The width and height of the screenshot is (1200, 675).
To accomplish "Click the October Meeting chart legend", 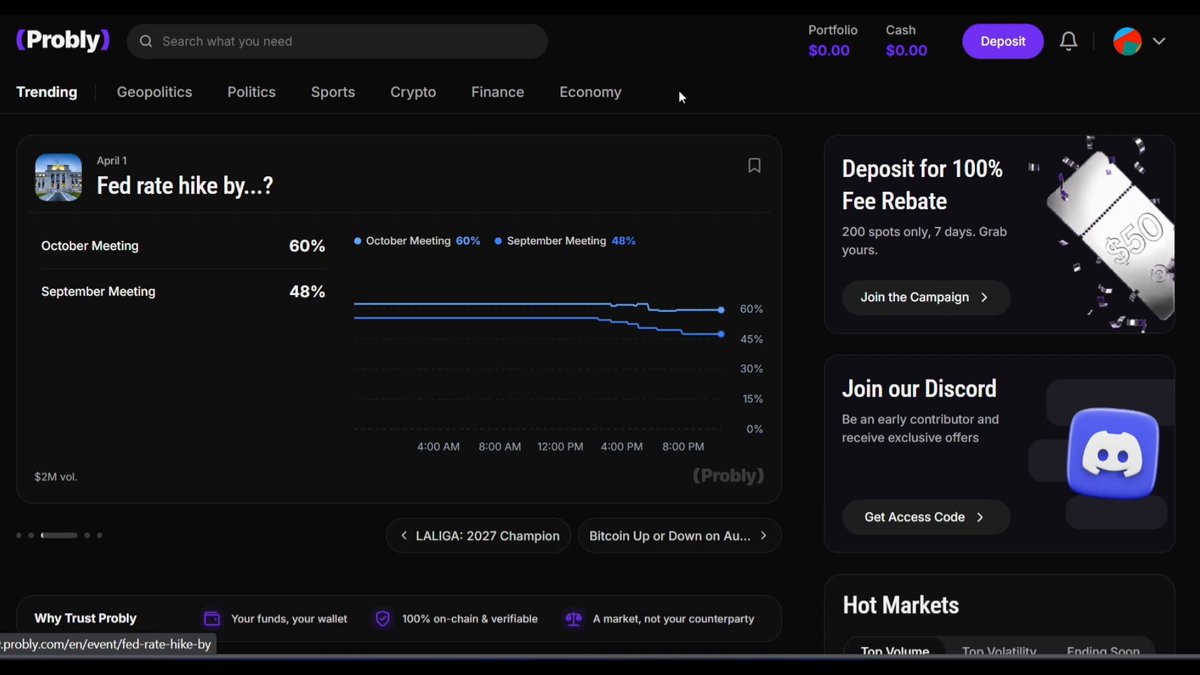I will click(417, 241).
